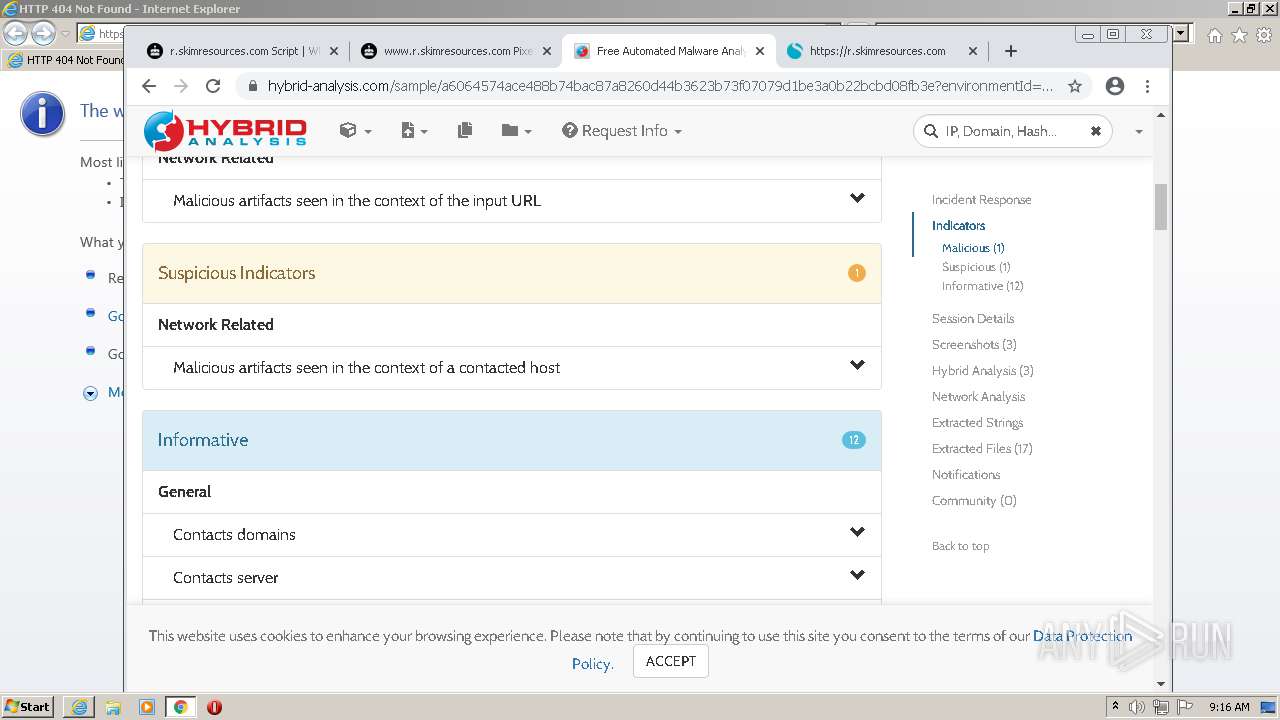The image size is (1280, 720).
Task: Click the Hybrid Analysis logo
Action: coord(225,131)
